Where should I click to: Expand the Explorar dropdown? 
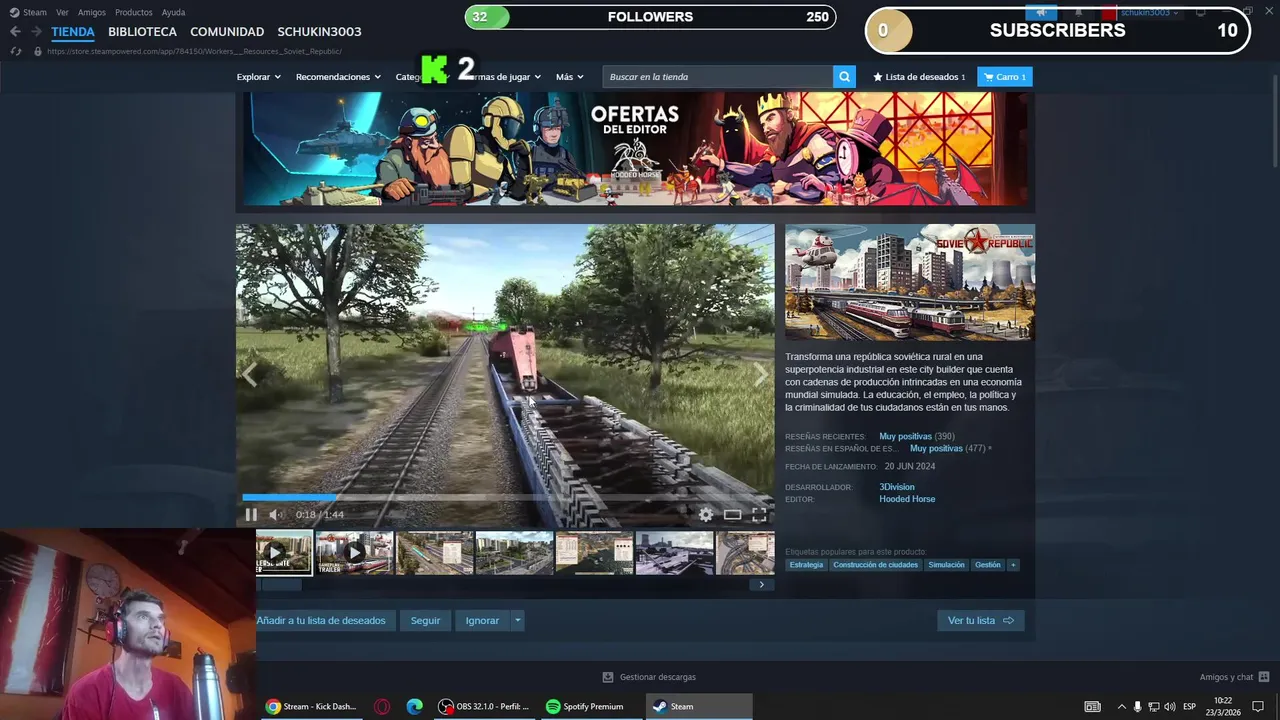click(x=259, y=77)
